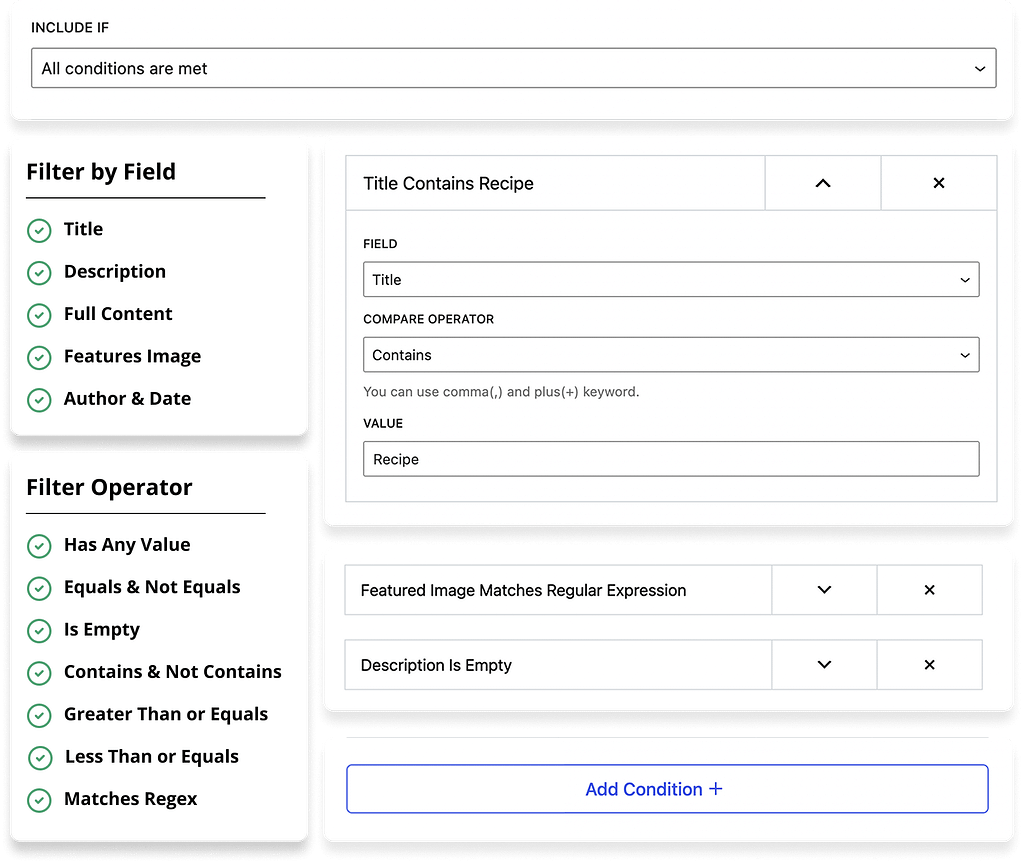1024x863 pixels.
Task: Remove the Description Is Empty condition
Action: click(x=929, y=664)
